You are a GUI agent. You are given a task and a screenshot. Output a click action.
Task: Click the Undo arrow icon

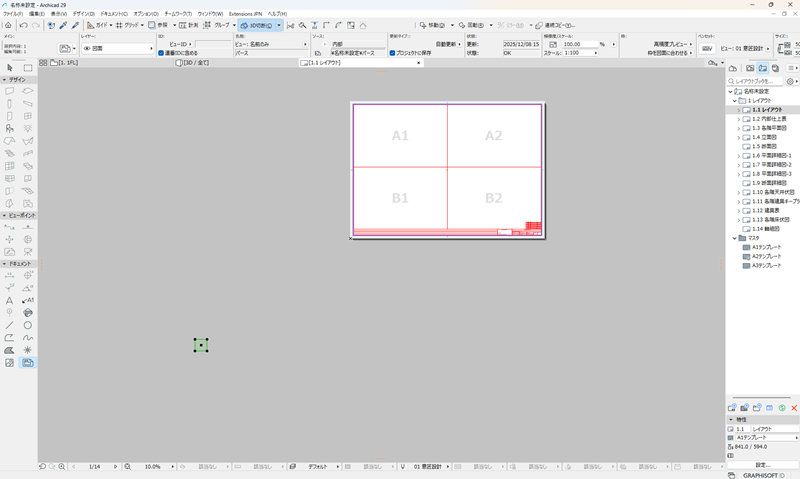(23, 25)
